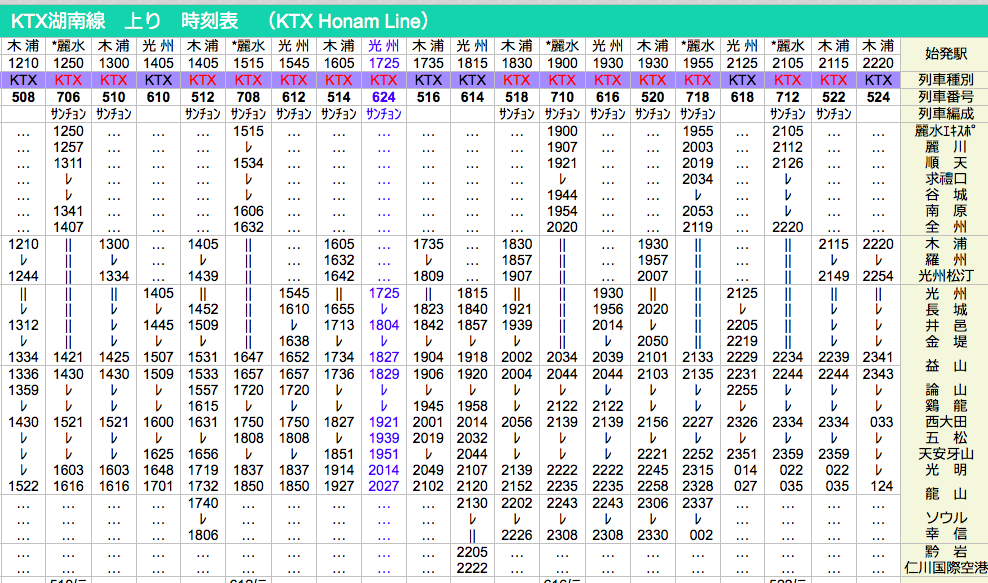
Task: Click the 順天 station label
Action: [x=946, y=163]
